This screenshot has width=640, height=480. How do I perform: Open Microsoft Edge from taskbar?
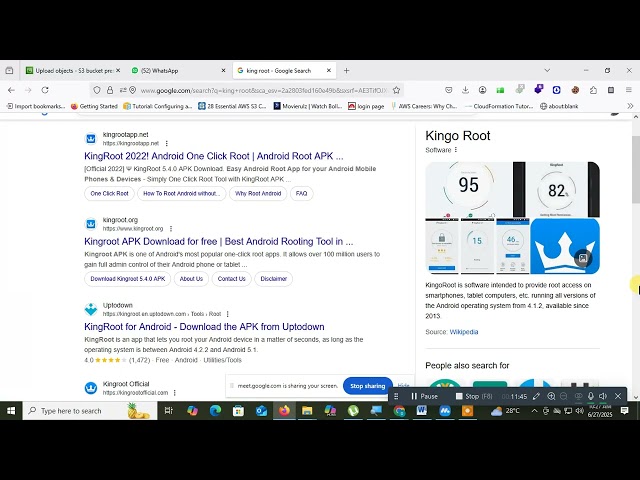click(215, 411)
